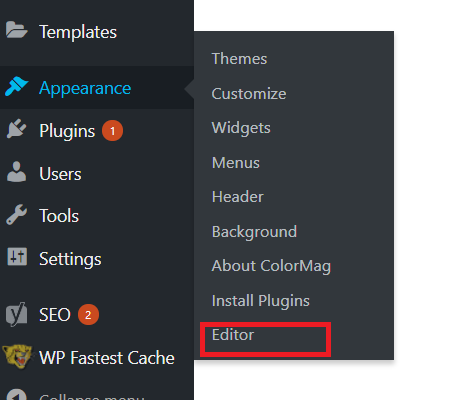Go to Menus under Appearance

pos(236,163)
